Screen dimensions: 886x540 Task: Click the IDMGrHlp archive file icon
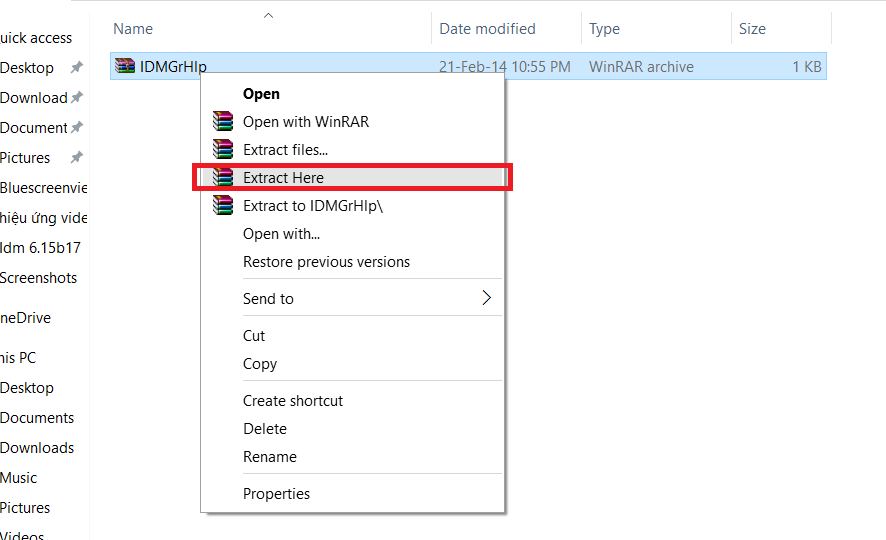click(124, 67)
